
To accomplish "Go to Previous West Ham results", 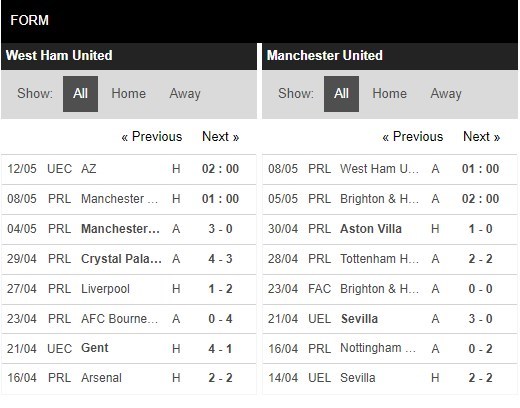I will pos(152,137).
